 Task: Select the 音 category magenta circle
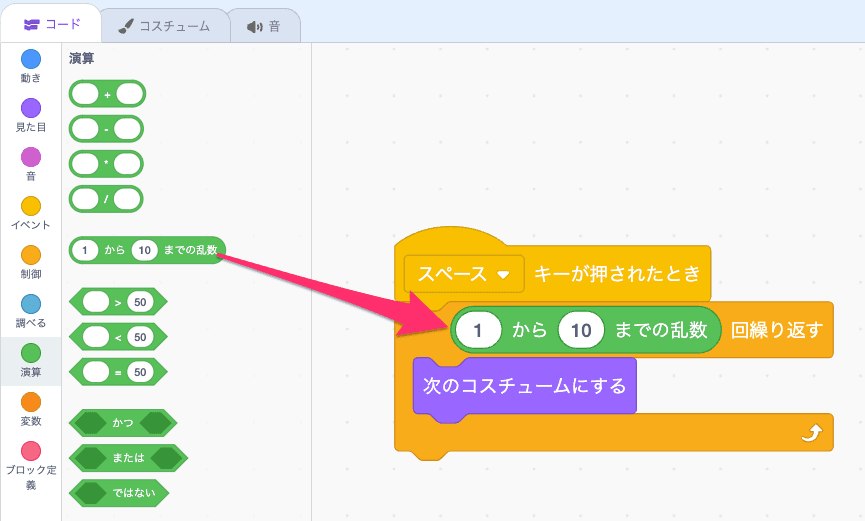(x=31, y=157)
